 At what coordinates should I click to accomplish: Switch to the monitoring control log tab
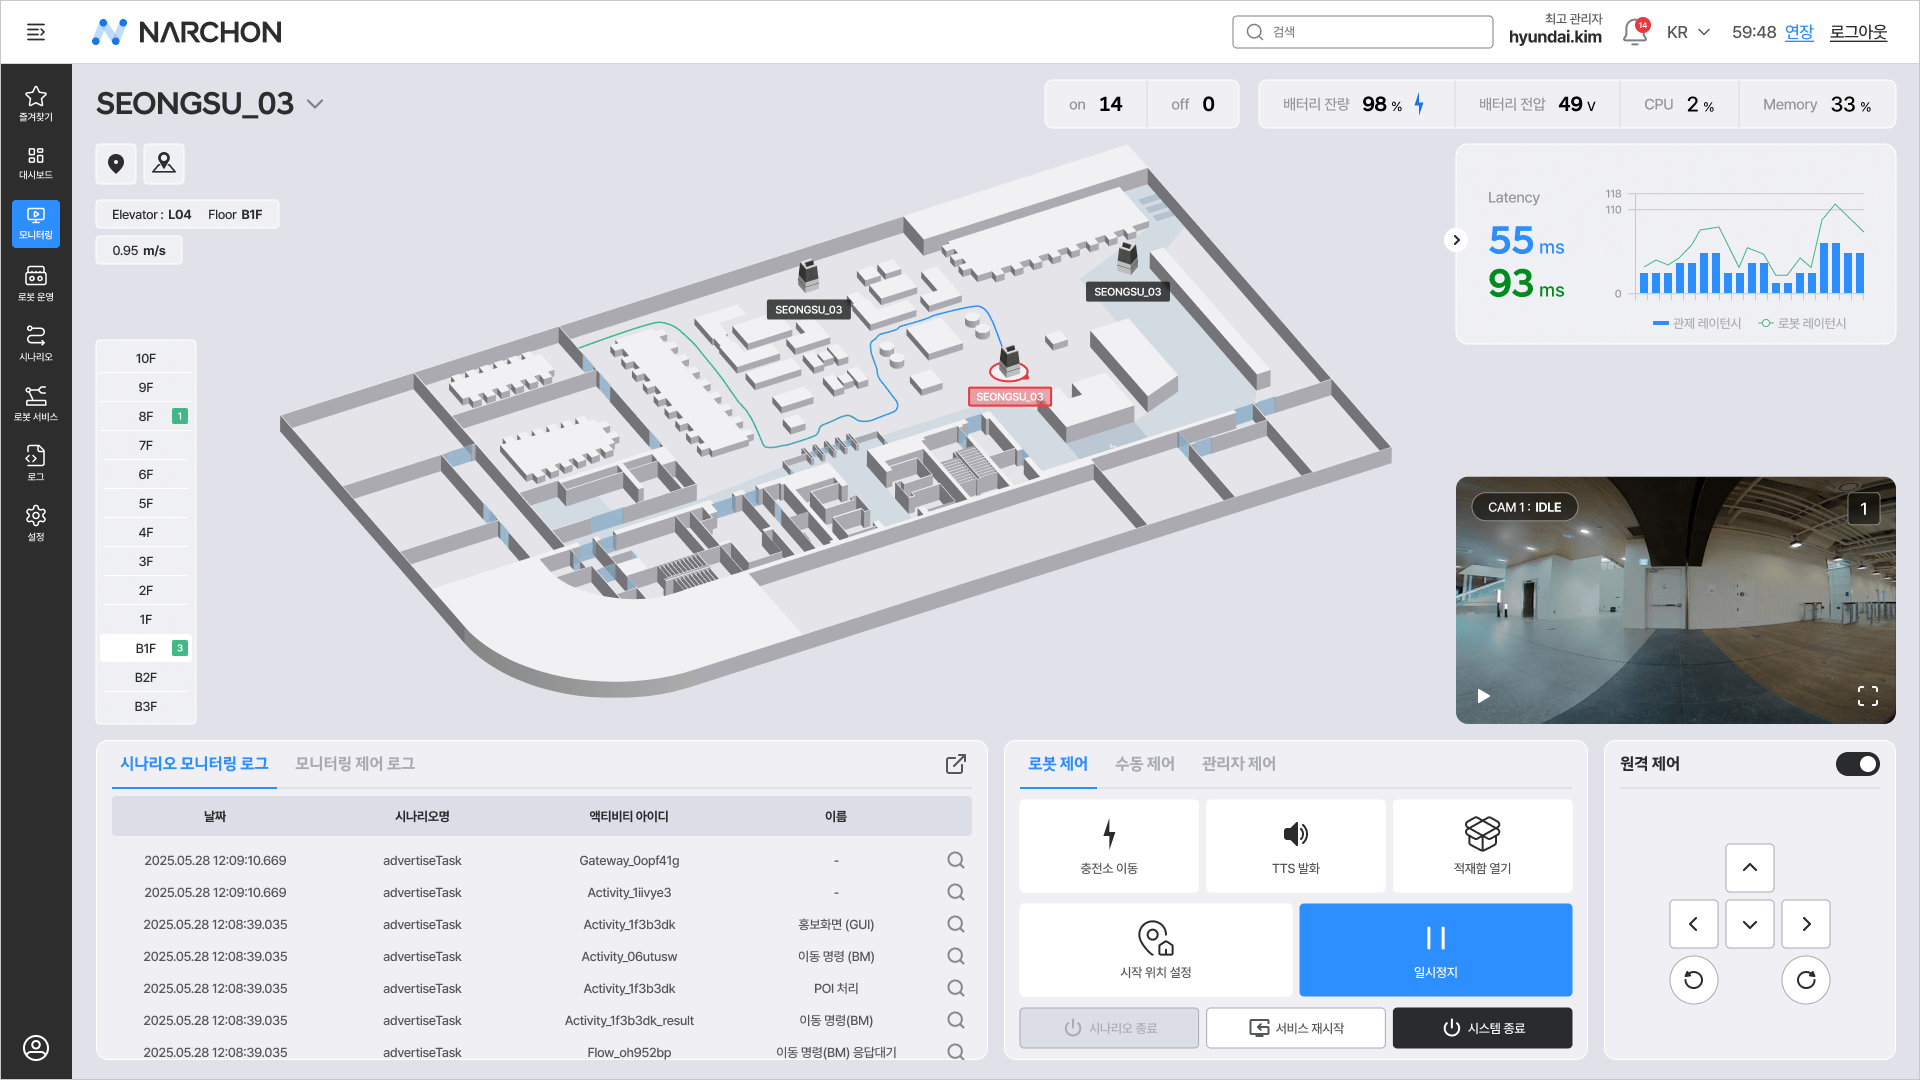click(x=355, y=764)
